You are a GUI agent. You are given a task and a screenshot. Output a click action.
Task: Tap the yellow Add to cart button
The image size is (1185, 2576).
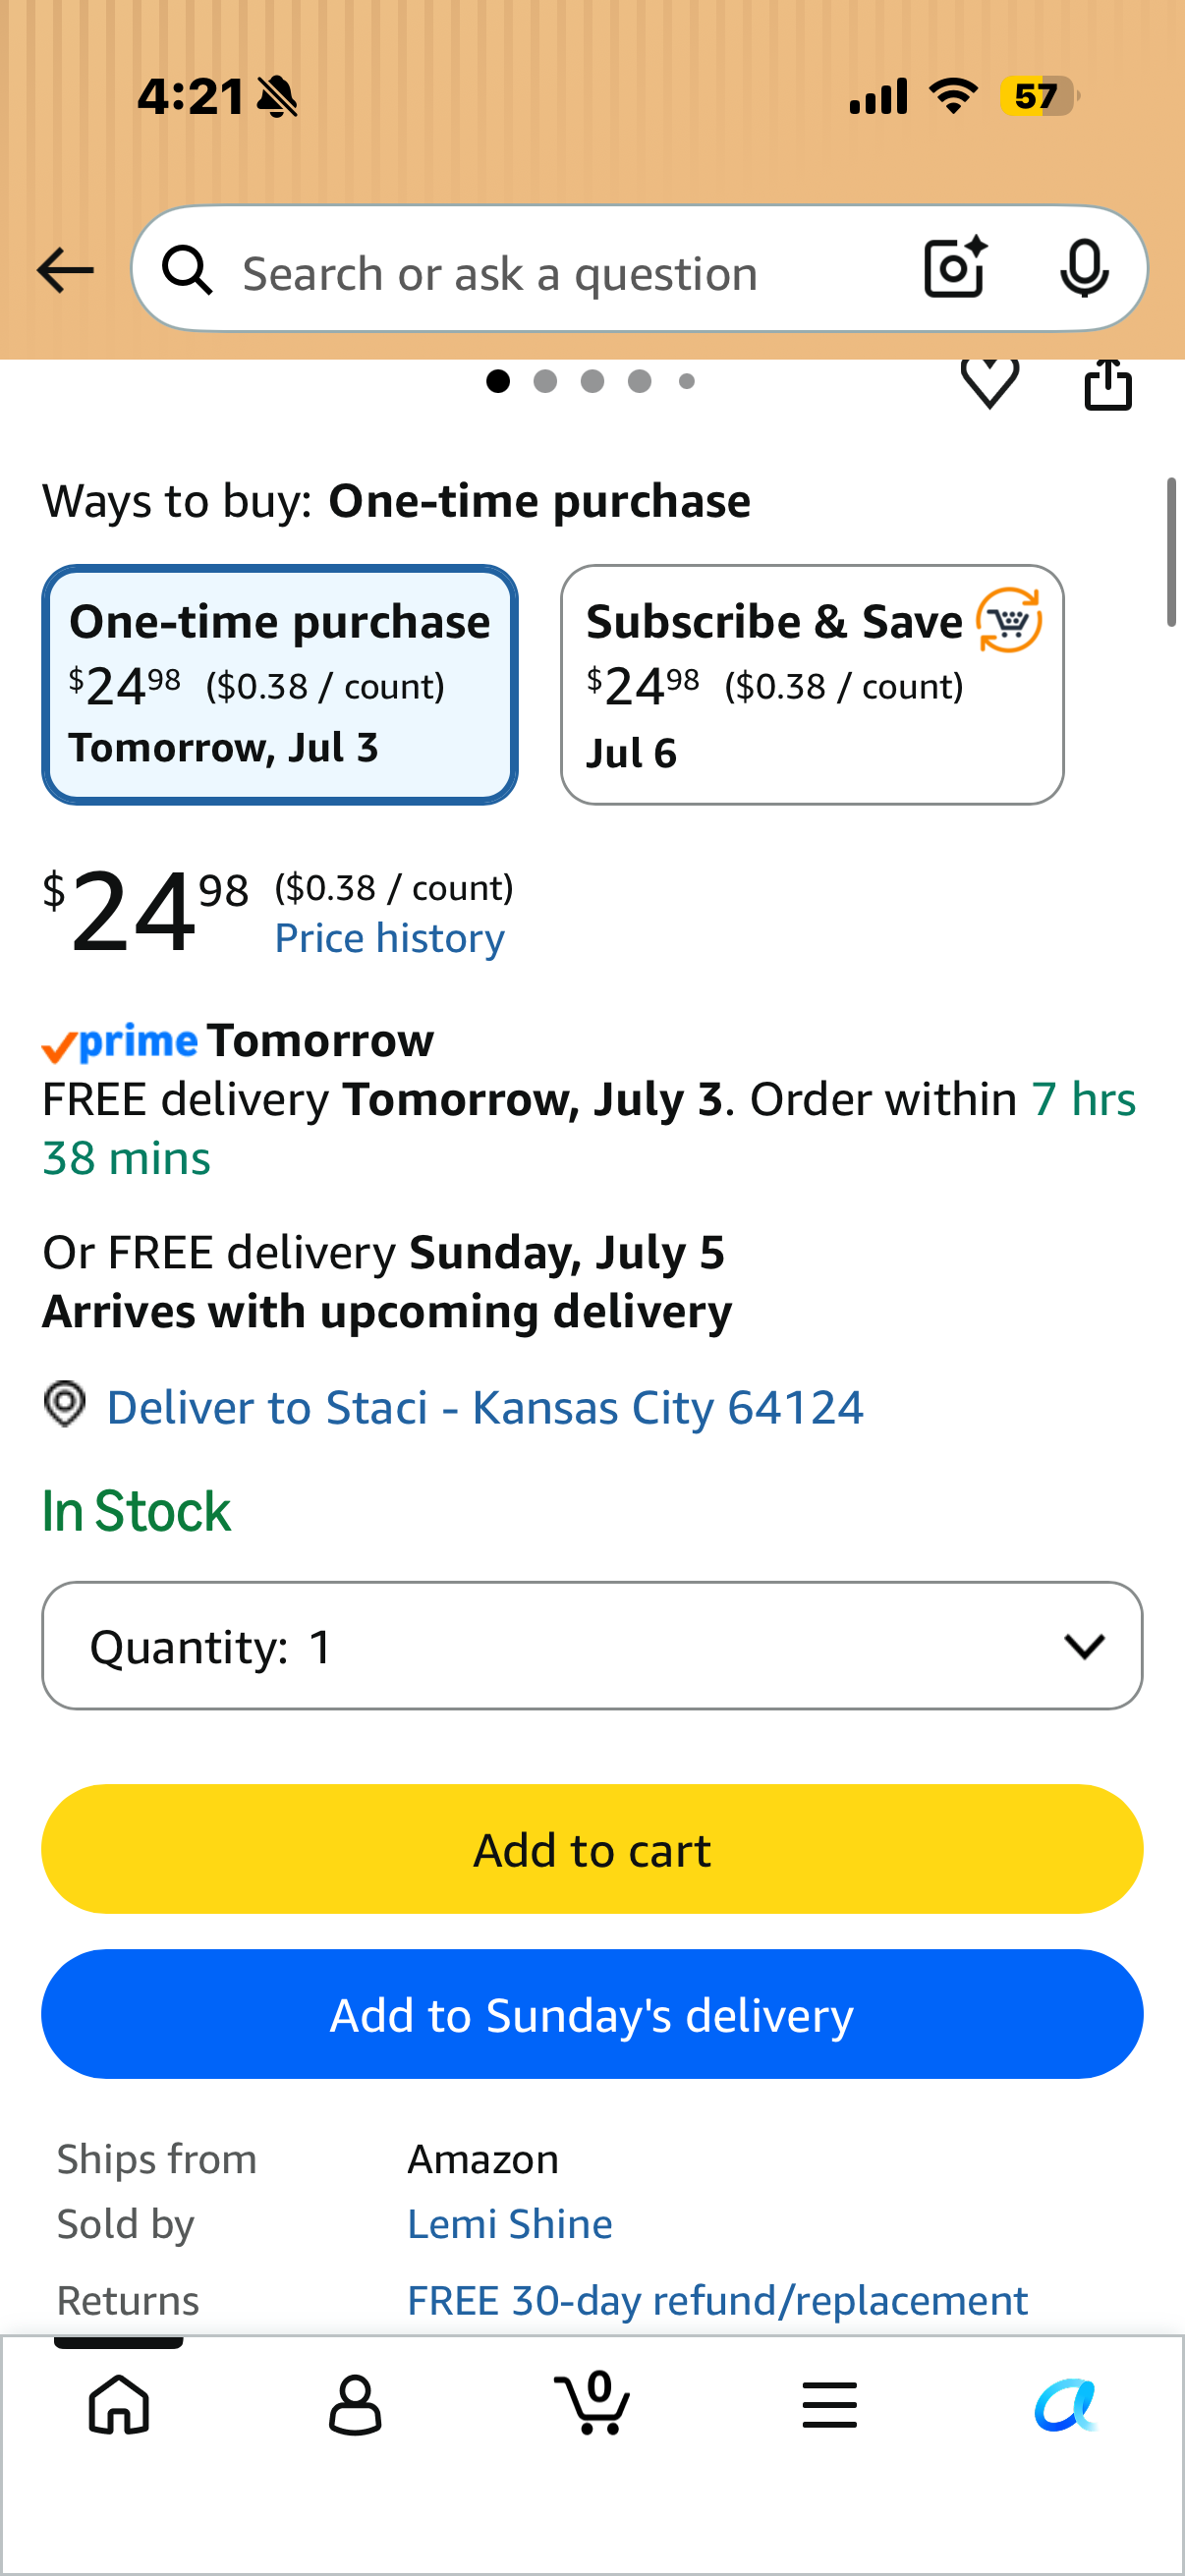592,1849
